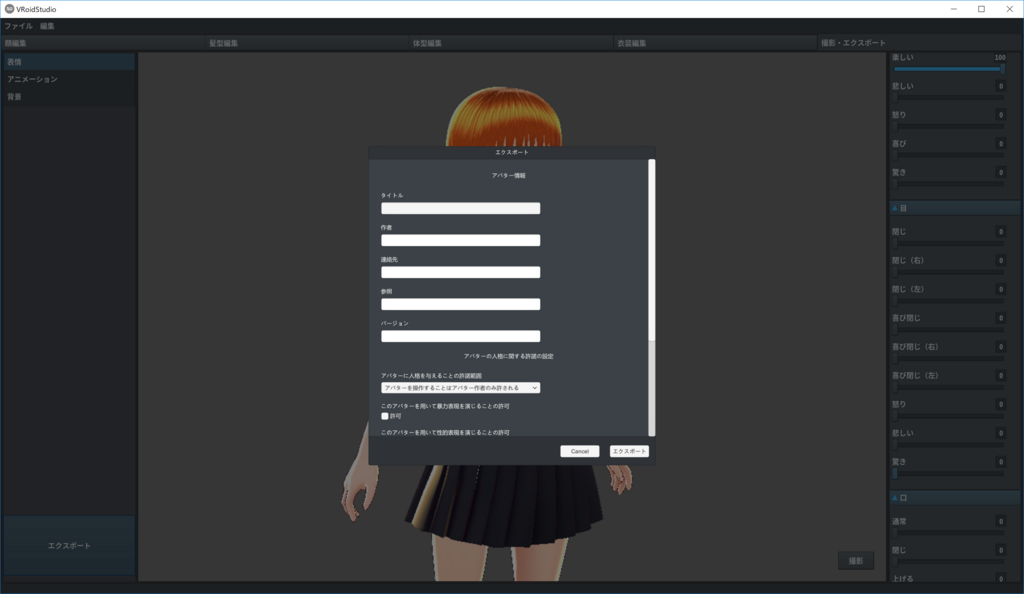The height and width of the screenshot is (594, 1024).
Task: Open the avatar personation permission dropdown
Action: coord(460,388)
